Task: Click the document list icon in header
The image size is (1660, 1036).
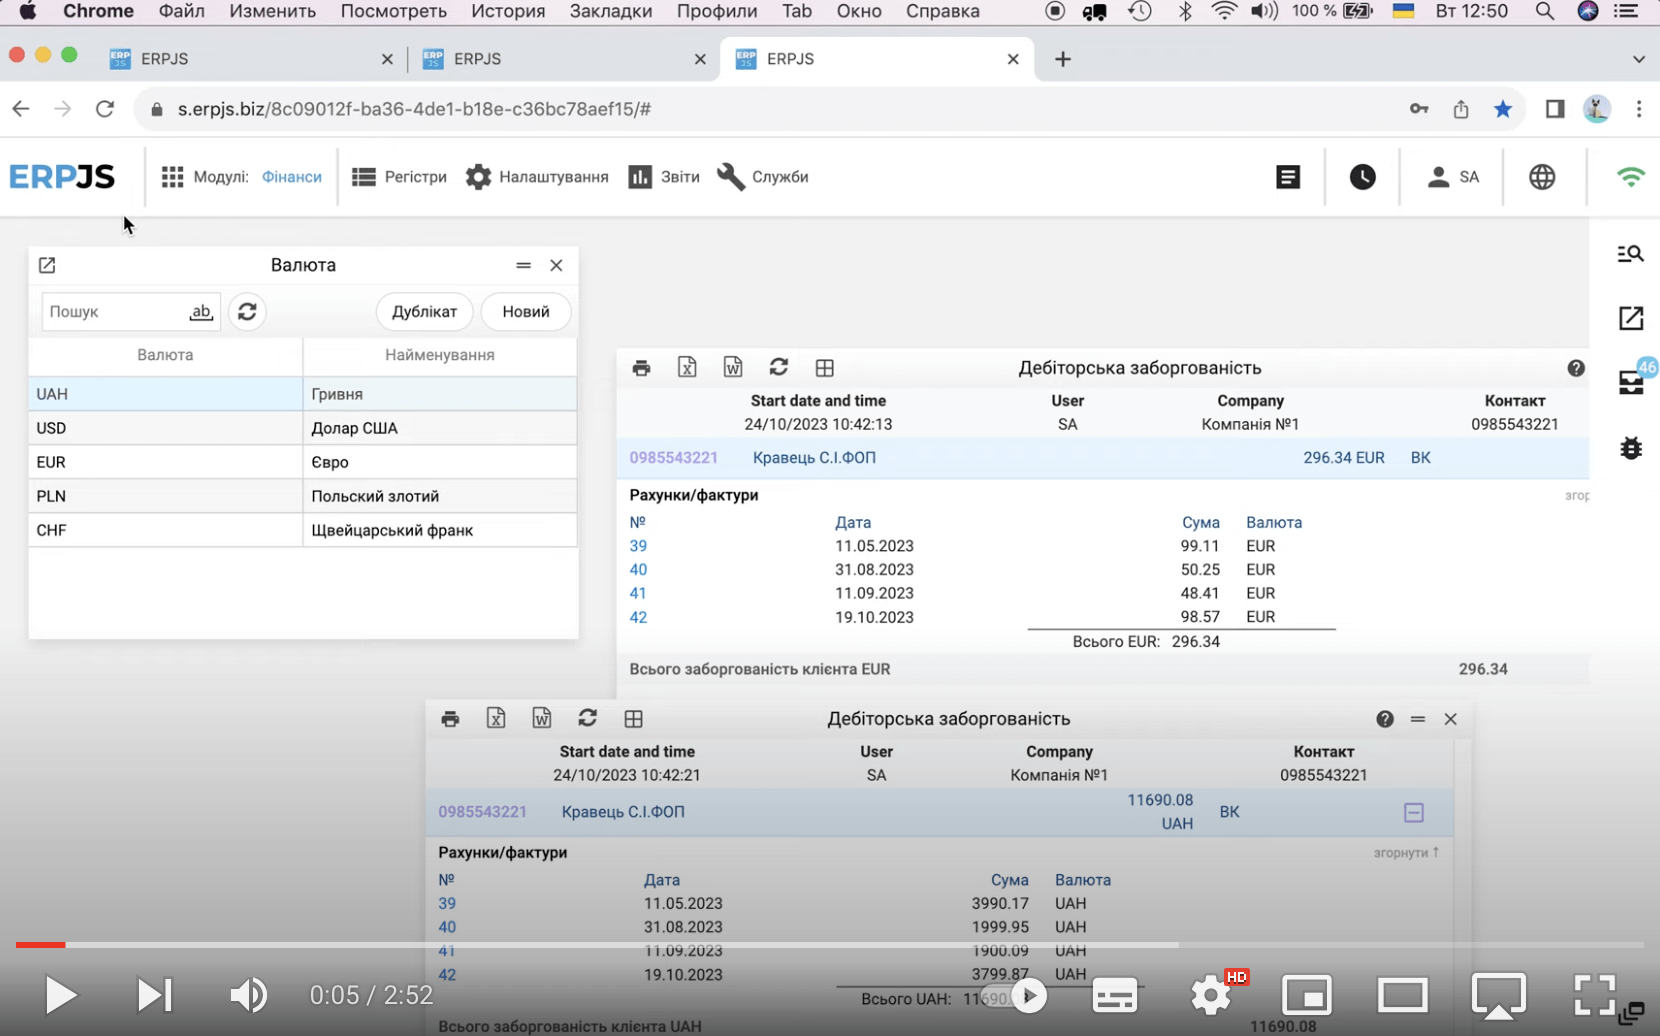Action: click(1288, 177)
